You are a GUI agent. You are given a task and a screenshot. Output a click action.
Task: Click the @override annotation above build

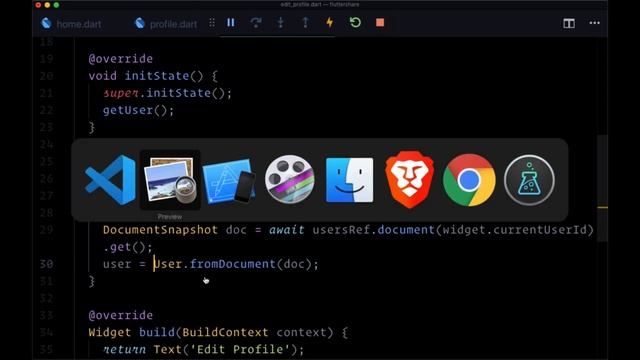point(121,315)
